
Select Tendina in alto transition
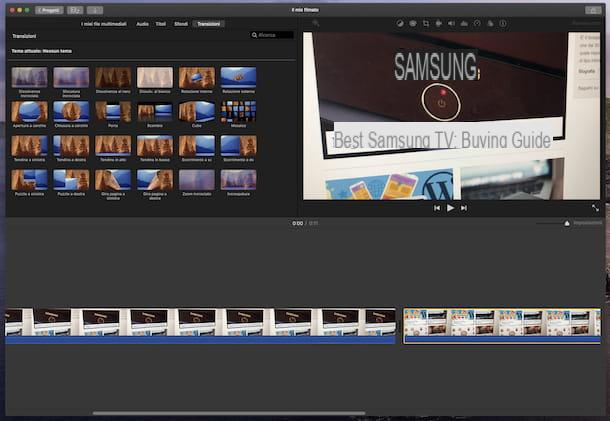113,148
